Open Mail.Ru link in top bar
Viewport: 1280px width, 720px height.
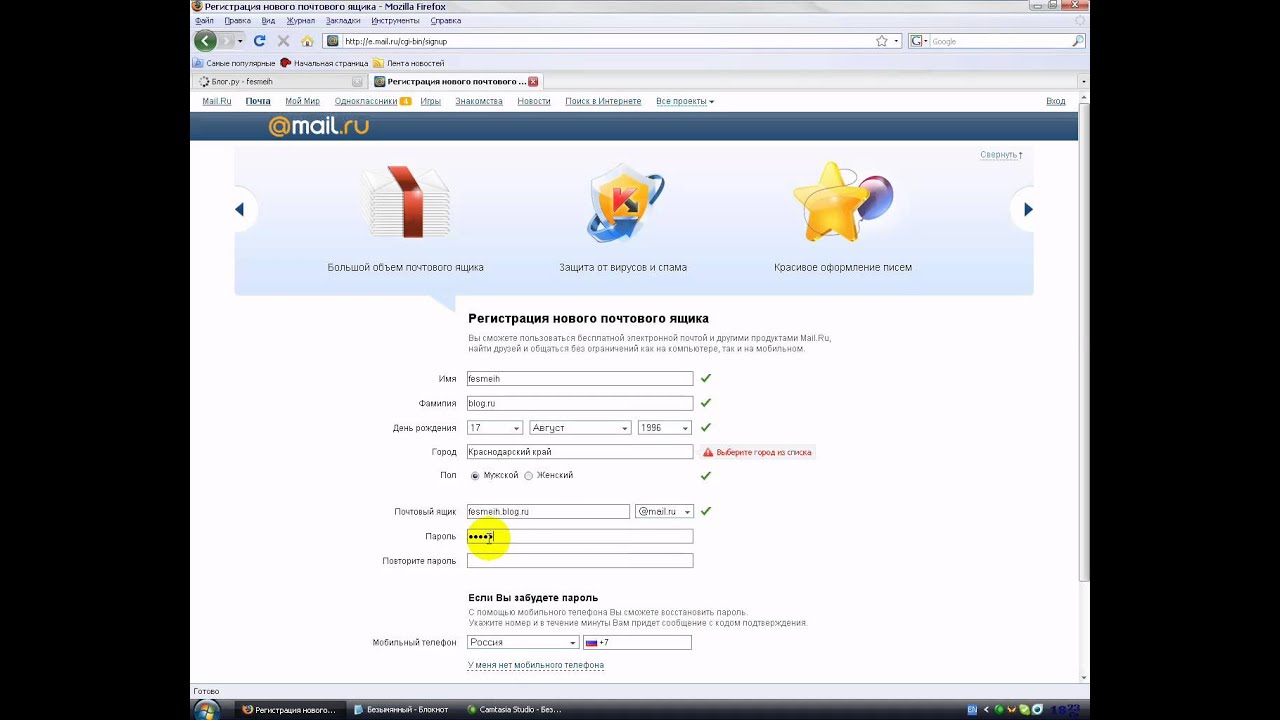pos(217,101)
